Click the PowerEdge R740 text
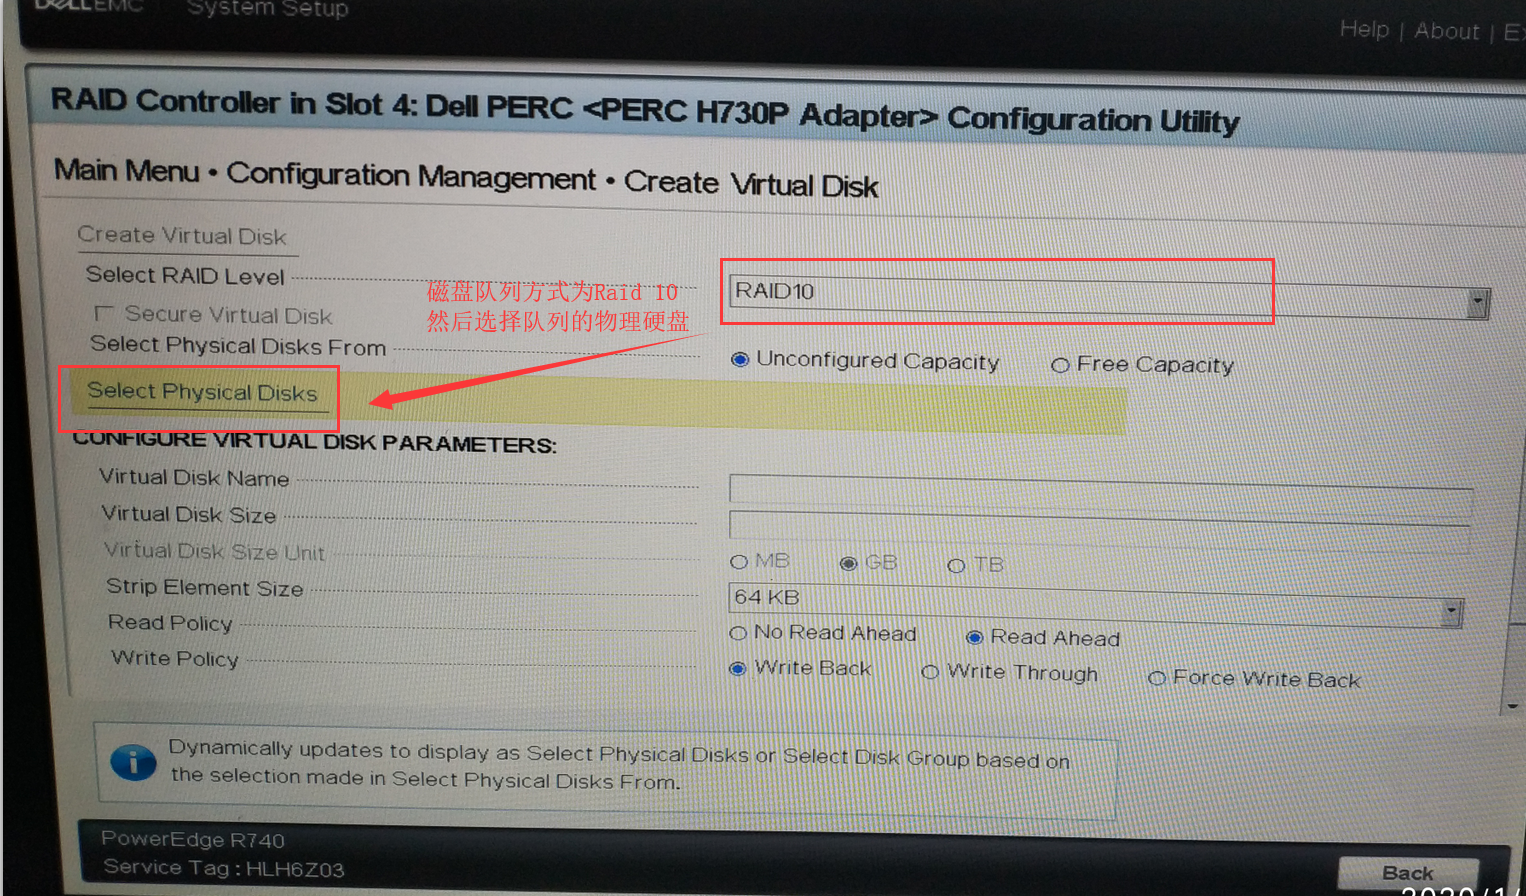This screenshot has height=896, width=1526. tap(193, 840)
